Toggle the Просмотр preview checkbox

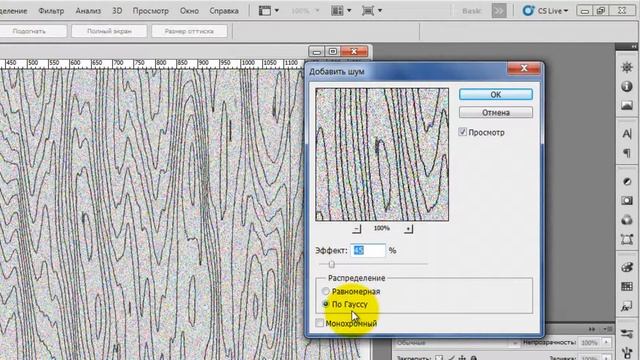(x=462, y=132)
